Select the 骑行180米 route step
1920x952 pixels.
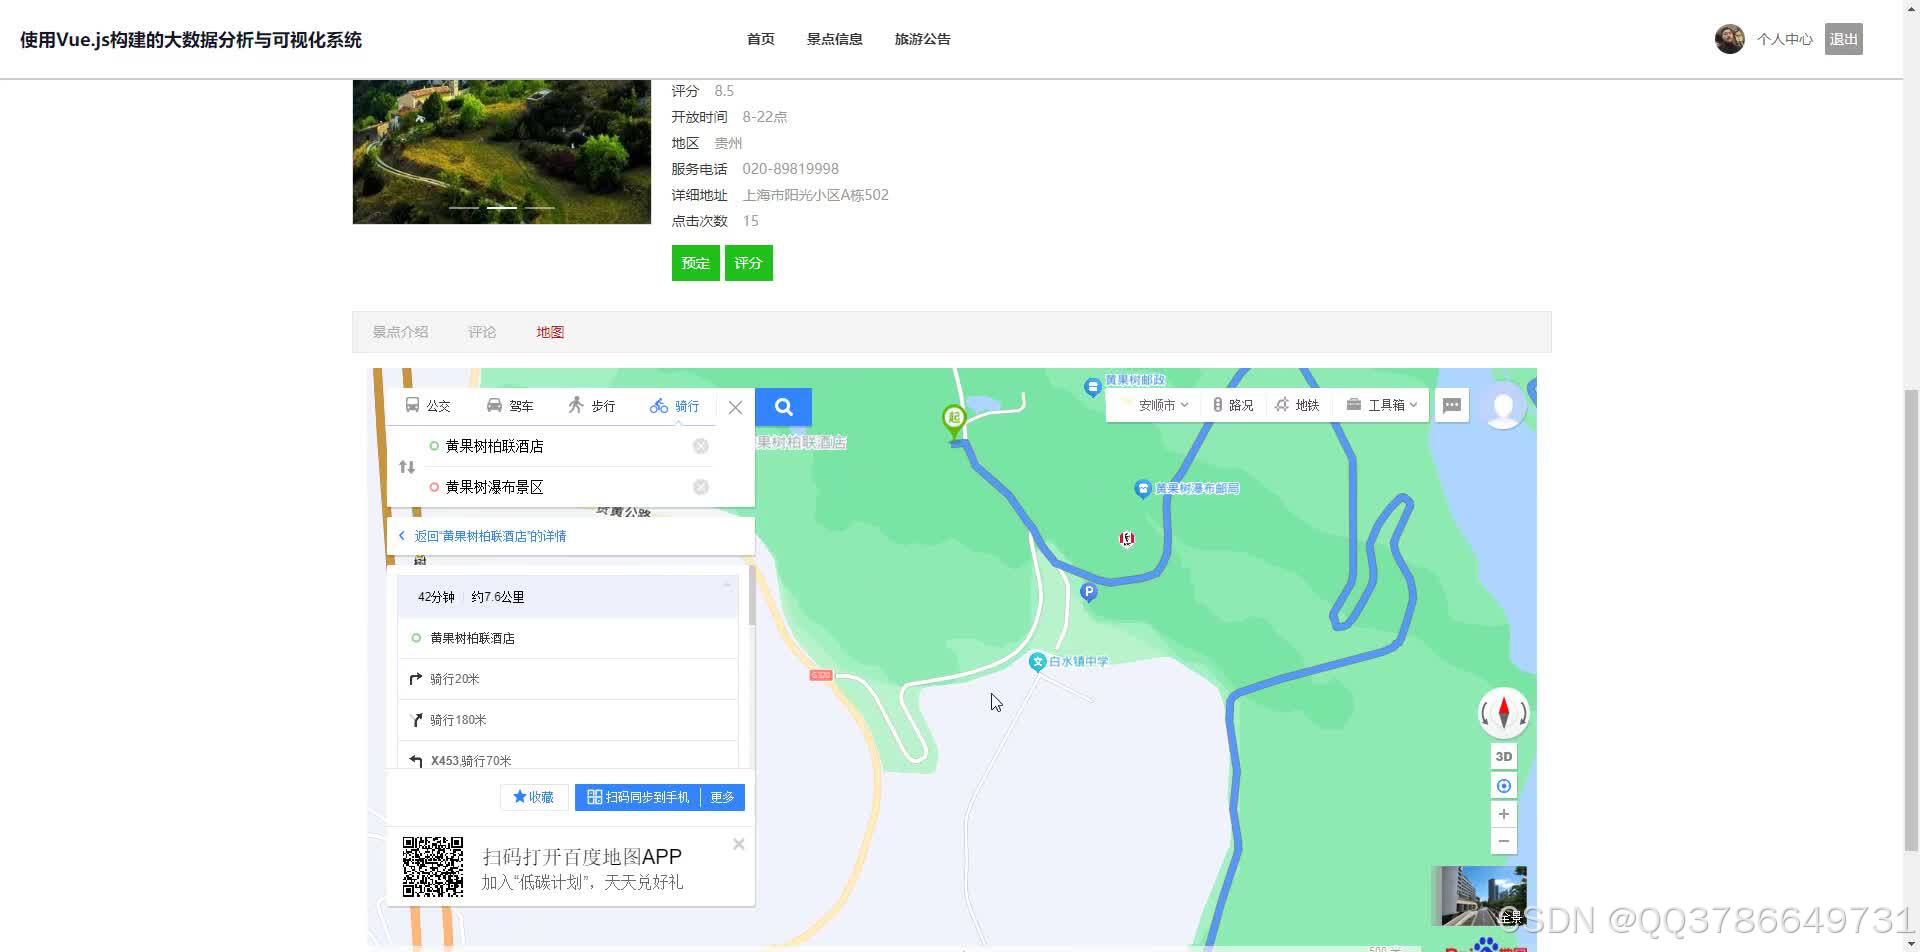pyautogui.click(x=568, y=720)
